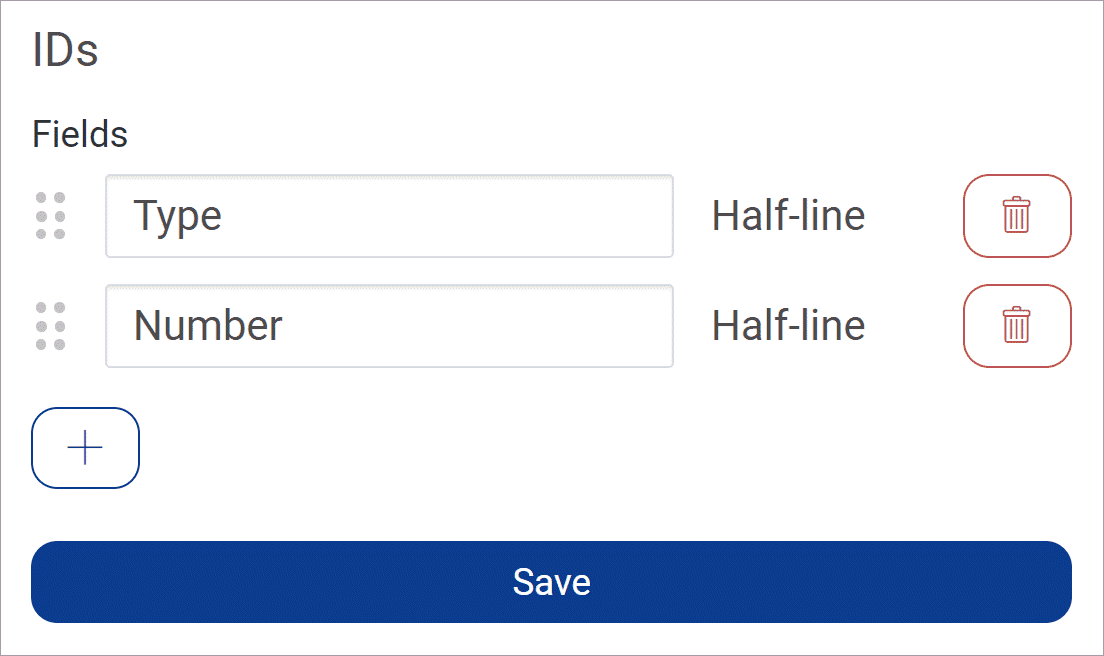The image size is (1104, 656).
Task: Remove the second field row
Action: coord(1017,326)
